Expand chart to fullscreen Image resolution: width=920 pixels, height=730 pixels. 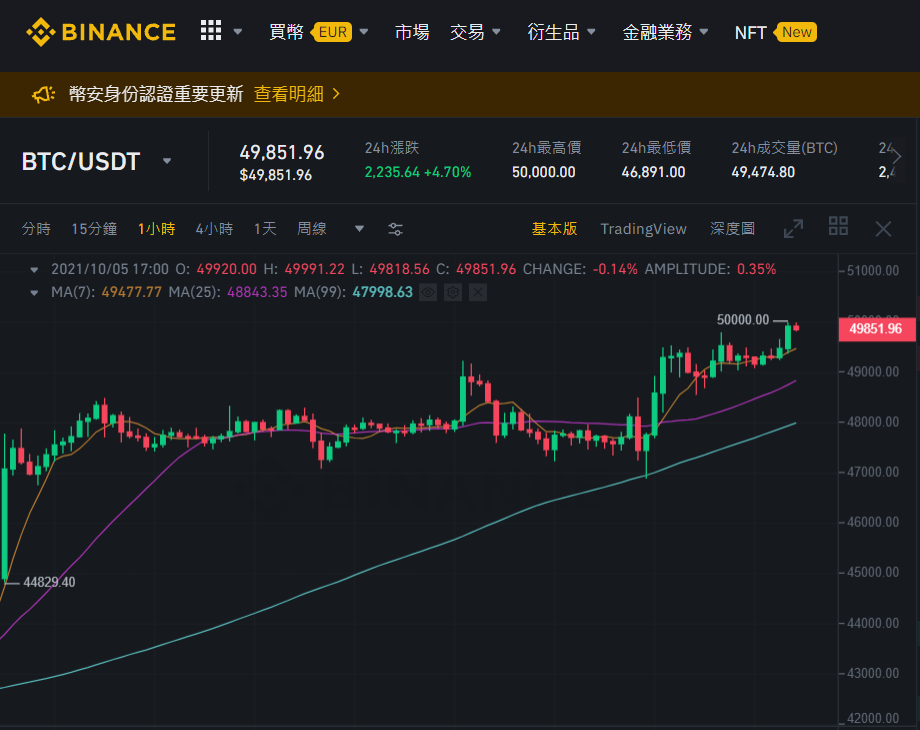point(793,228)
